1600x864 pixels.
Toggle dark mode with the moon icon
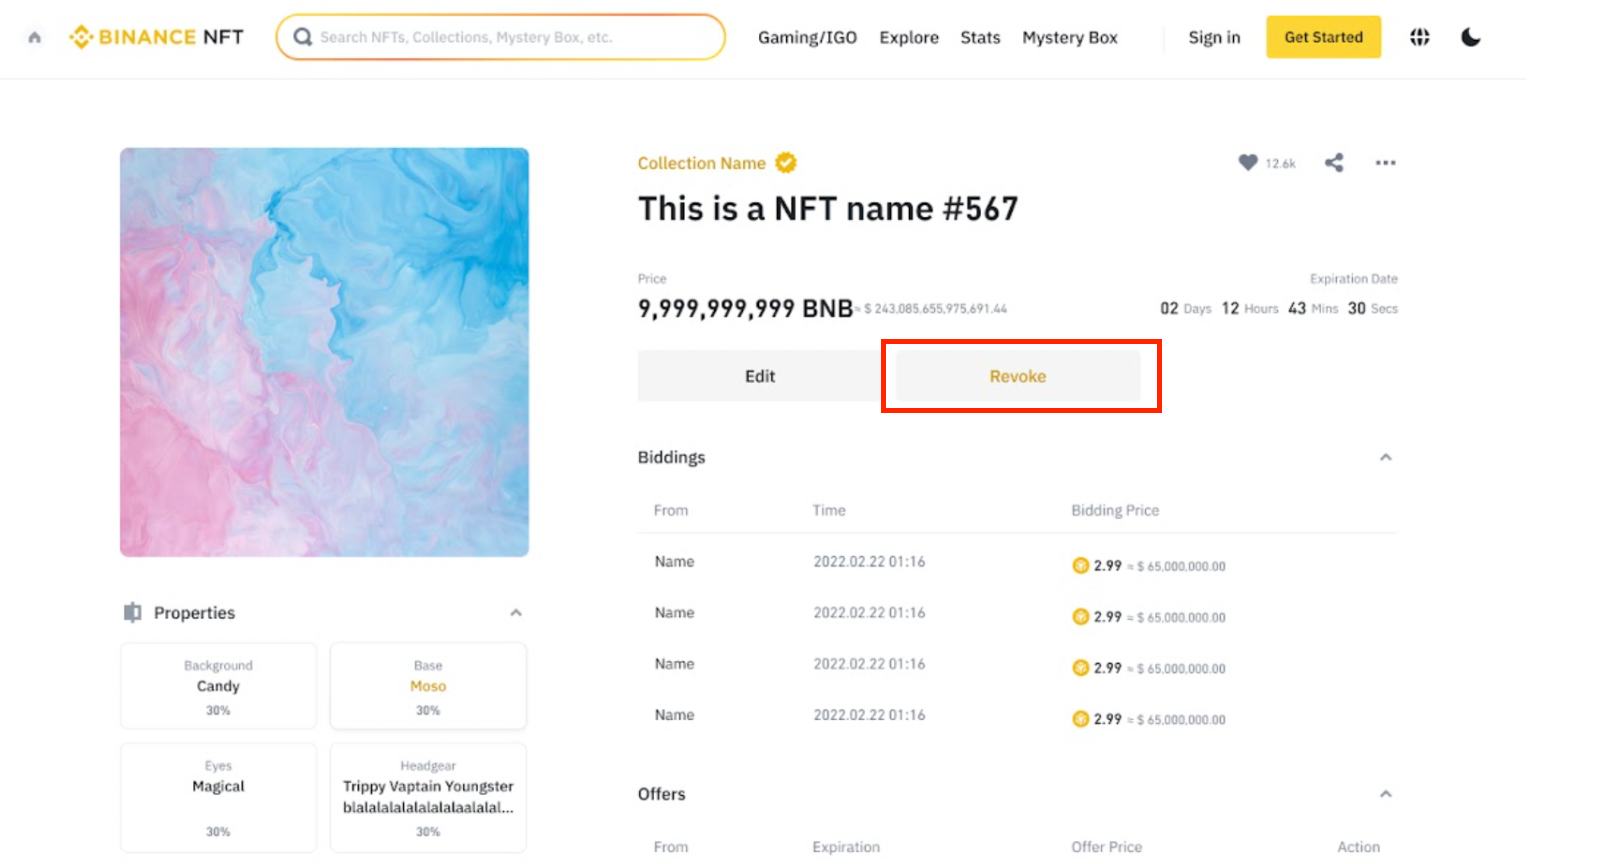click(x=1470, y=37)
